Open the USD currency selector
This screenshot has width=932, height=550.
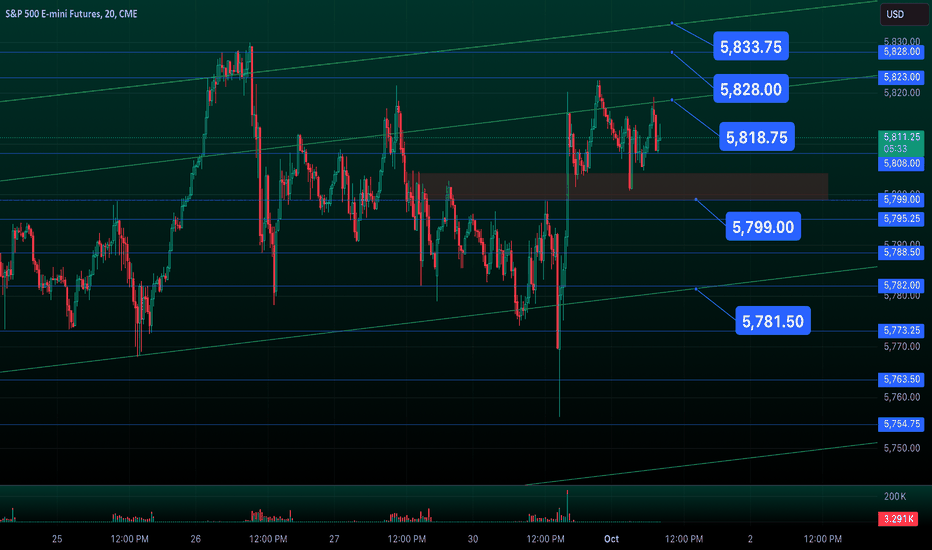click(x=903, y=14)
